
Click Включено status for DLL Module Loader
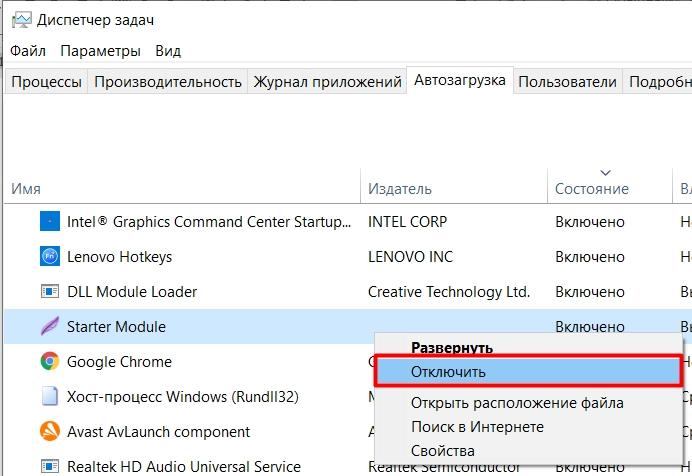590,292
